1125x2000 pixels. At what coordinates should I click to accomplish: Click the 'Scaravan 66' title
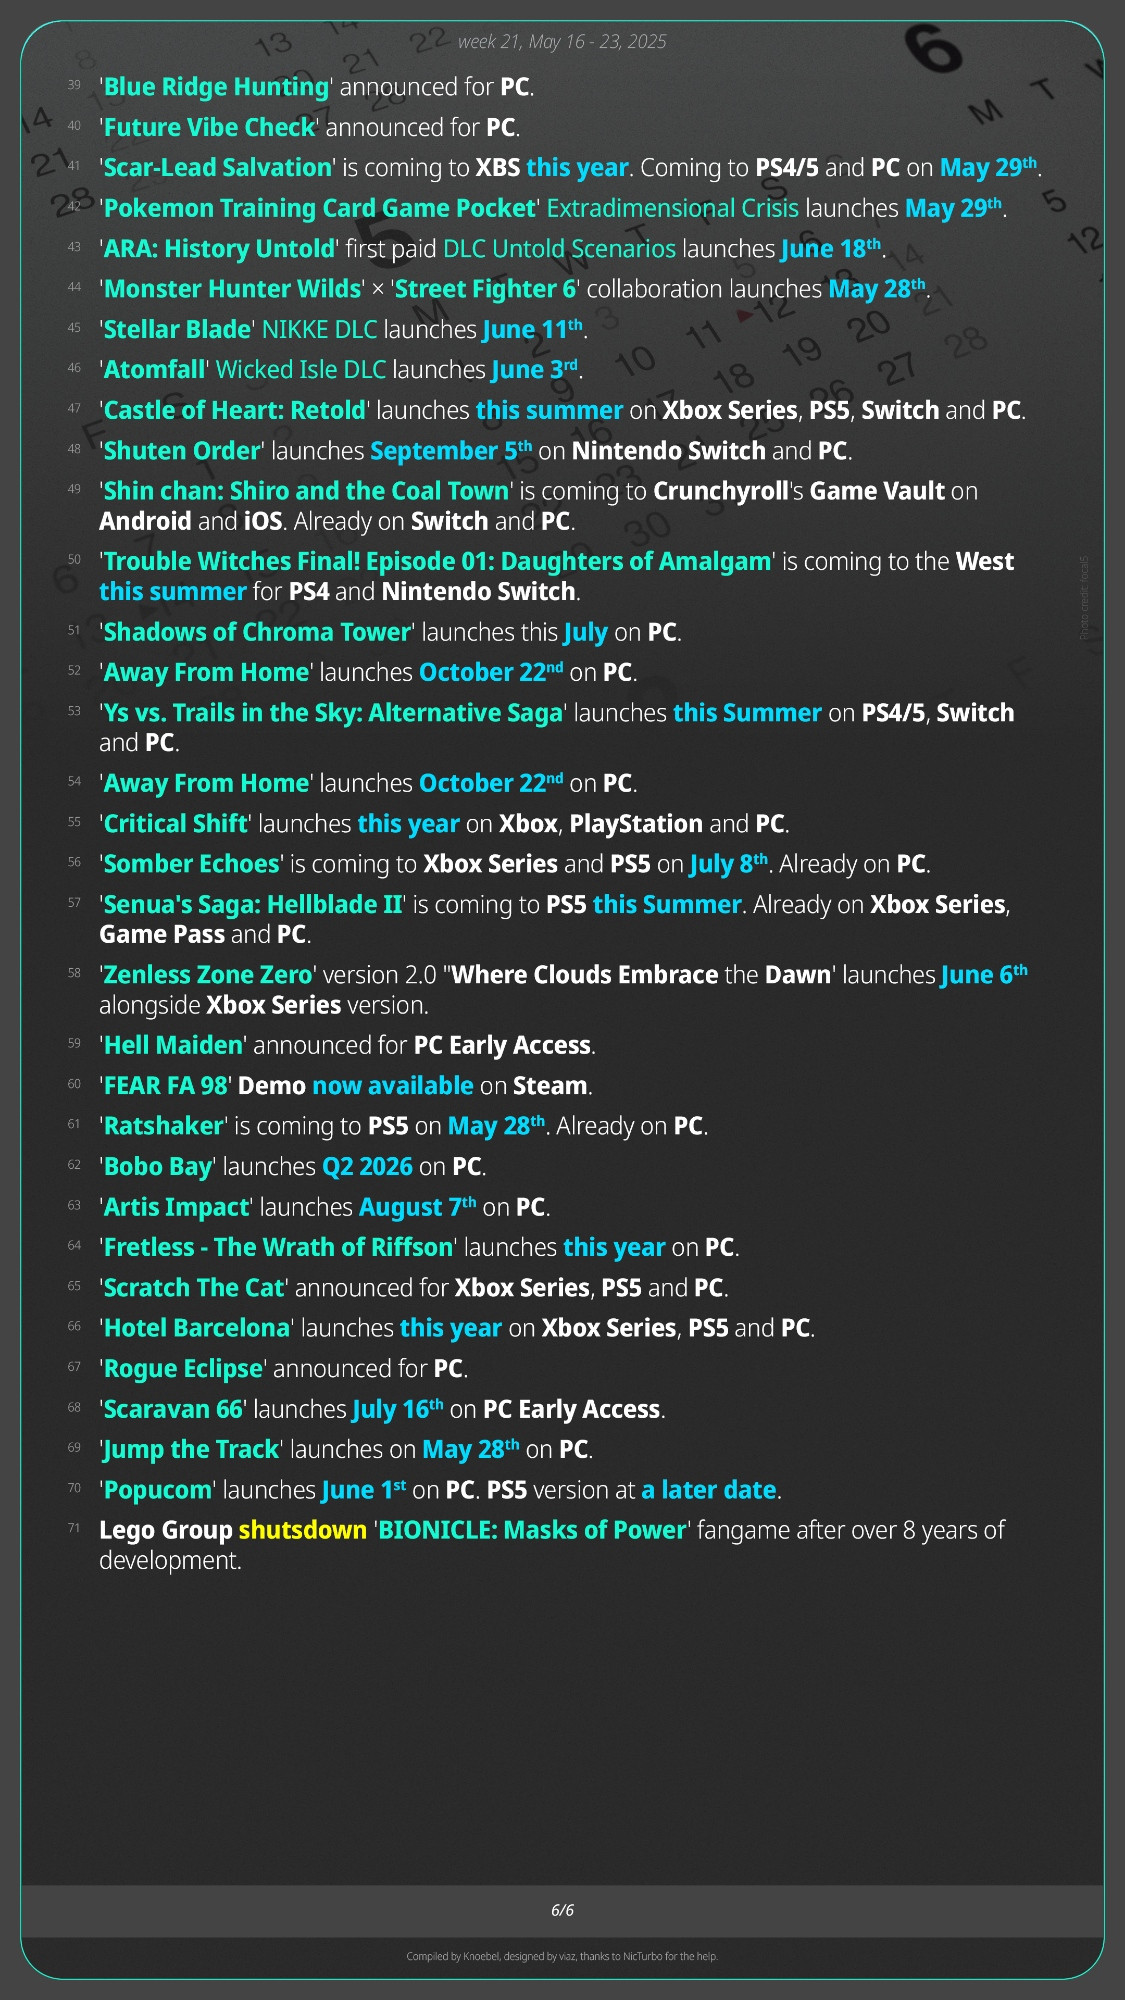coord(173,1410)
